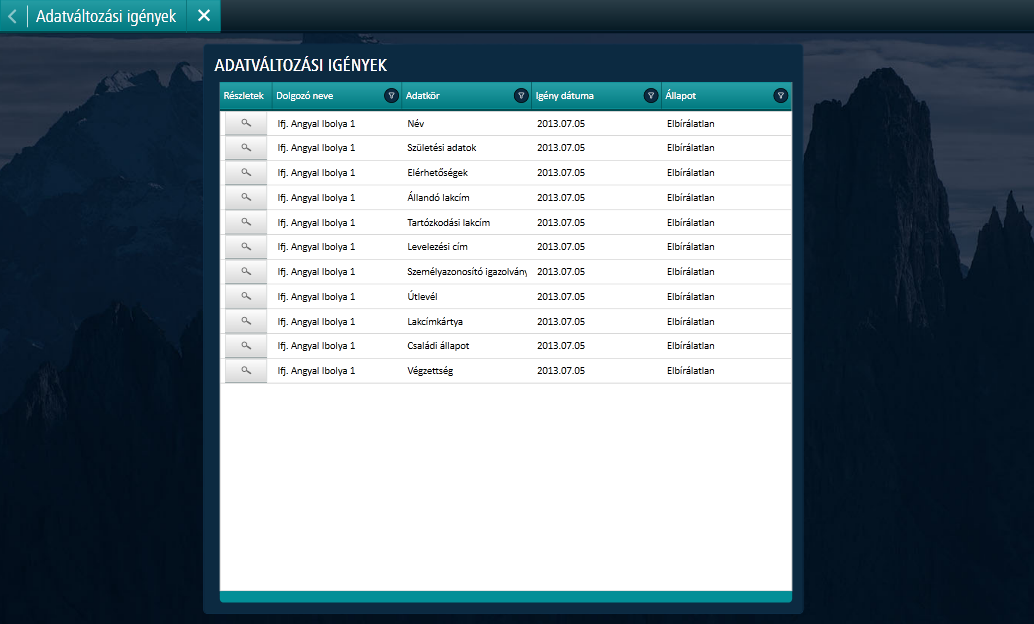
Task: Select the Családi állapot cell
Action: click(439, 346)
